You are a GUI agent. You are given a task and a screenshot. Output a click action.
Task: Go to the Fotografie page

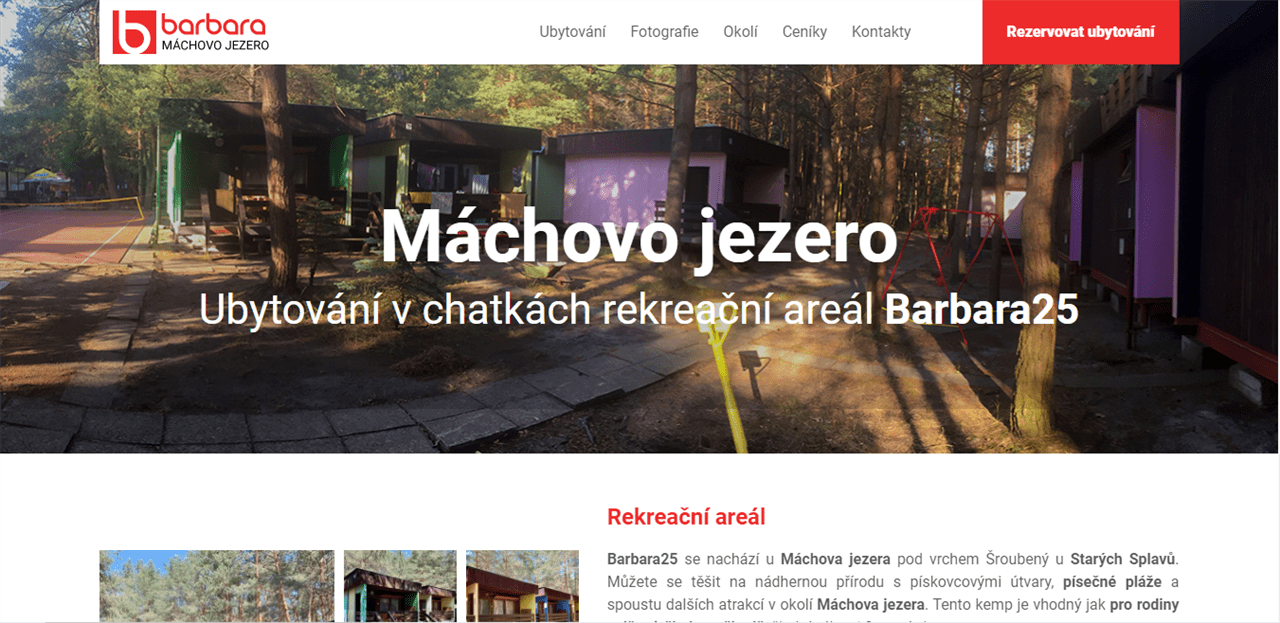[x=664, y=31]
